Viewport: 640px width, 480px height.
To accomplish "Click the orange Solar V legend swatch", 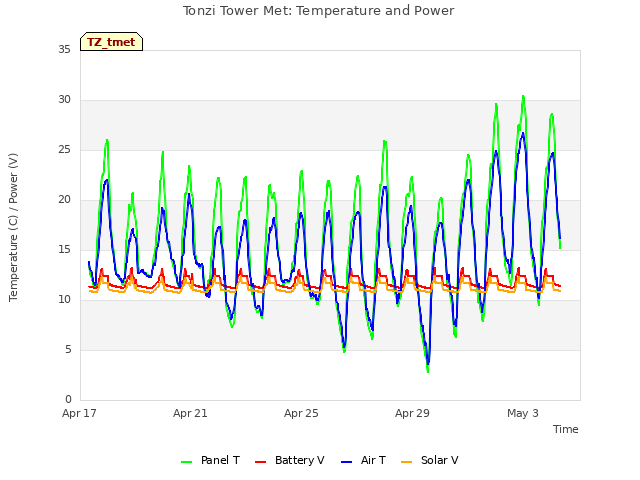I will point(407,462).
